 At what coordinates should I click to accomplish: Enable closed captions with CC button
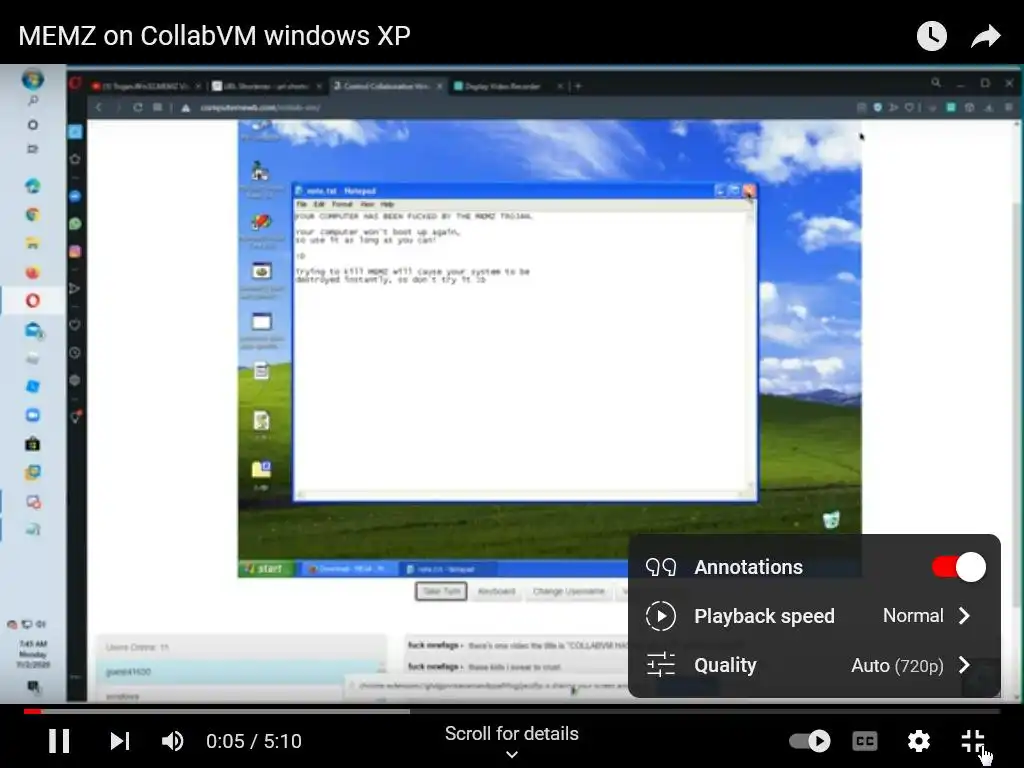pos(865,741)
